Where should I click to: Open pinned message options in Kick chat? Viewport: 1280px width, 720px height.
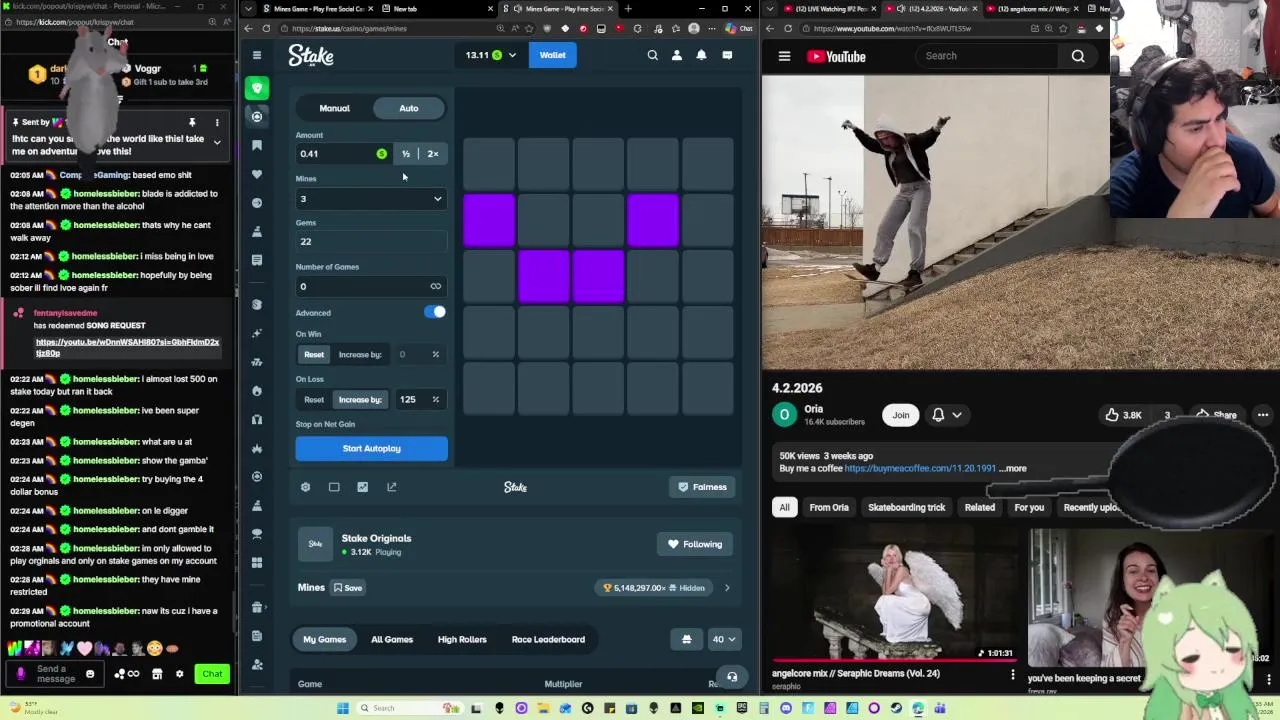(x=217, y=122)
